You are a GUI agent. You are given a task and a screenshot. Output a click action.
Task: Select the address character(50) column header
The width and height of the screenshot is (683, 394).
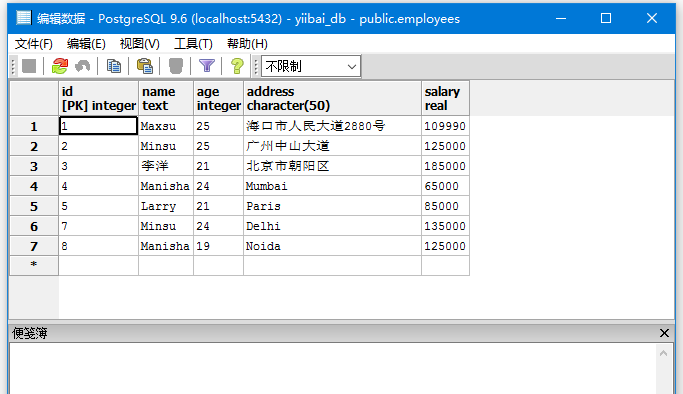pyautogui.click(x=332, y=98)
